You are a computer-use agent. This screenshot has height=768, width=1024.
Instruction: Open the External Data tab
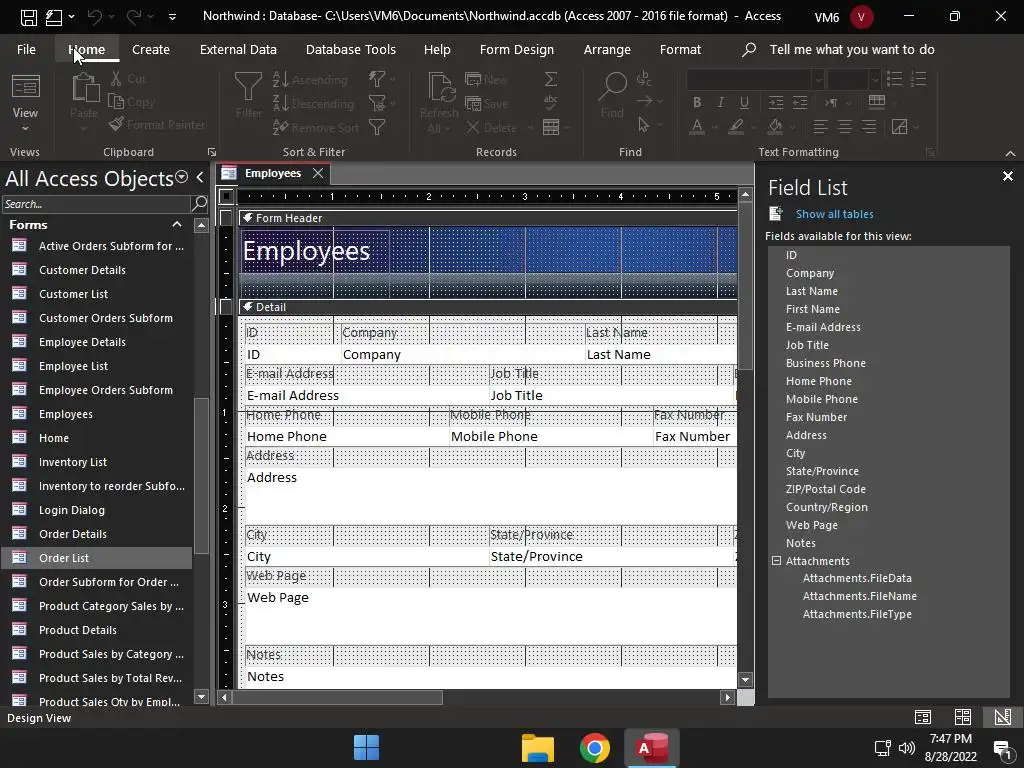coord(238,50)
